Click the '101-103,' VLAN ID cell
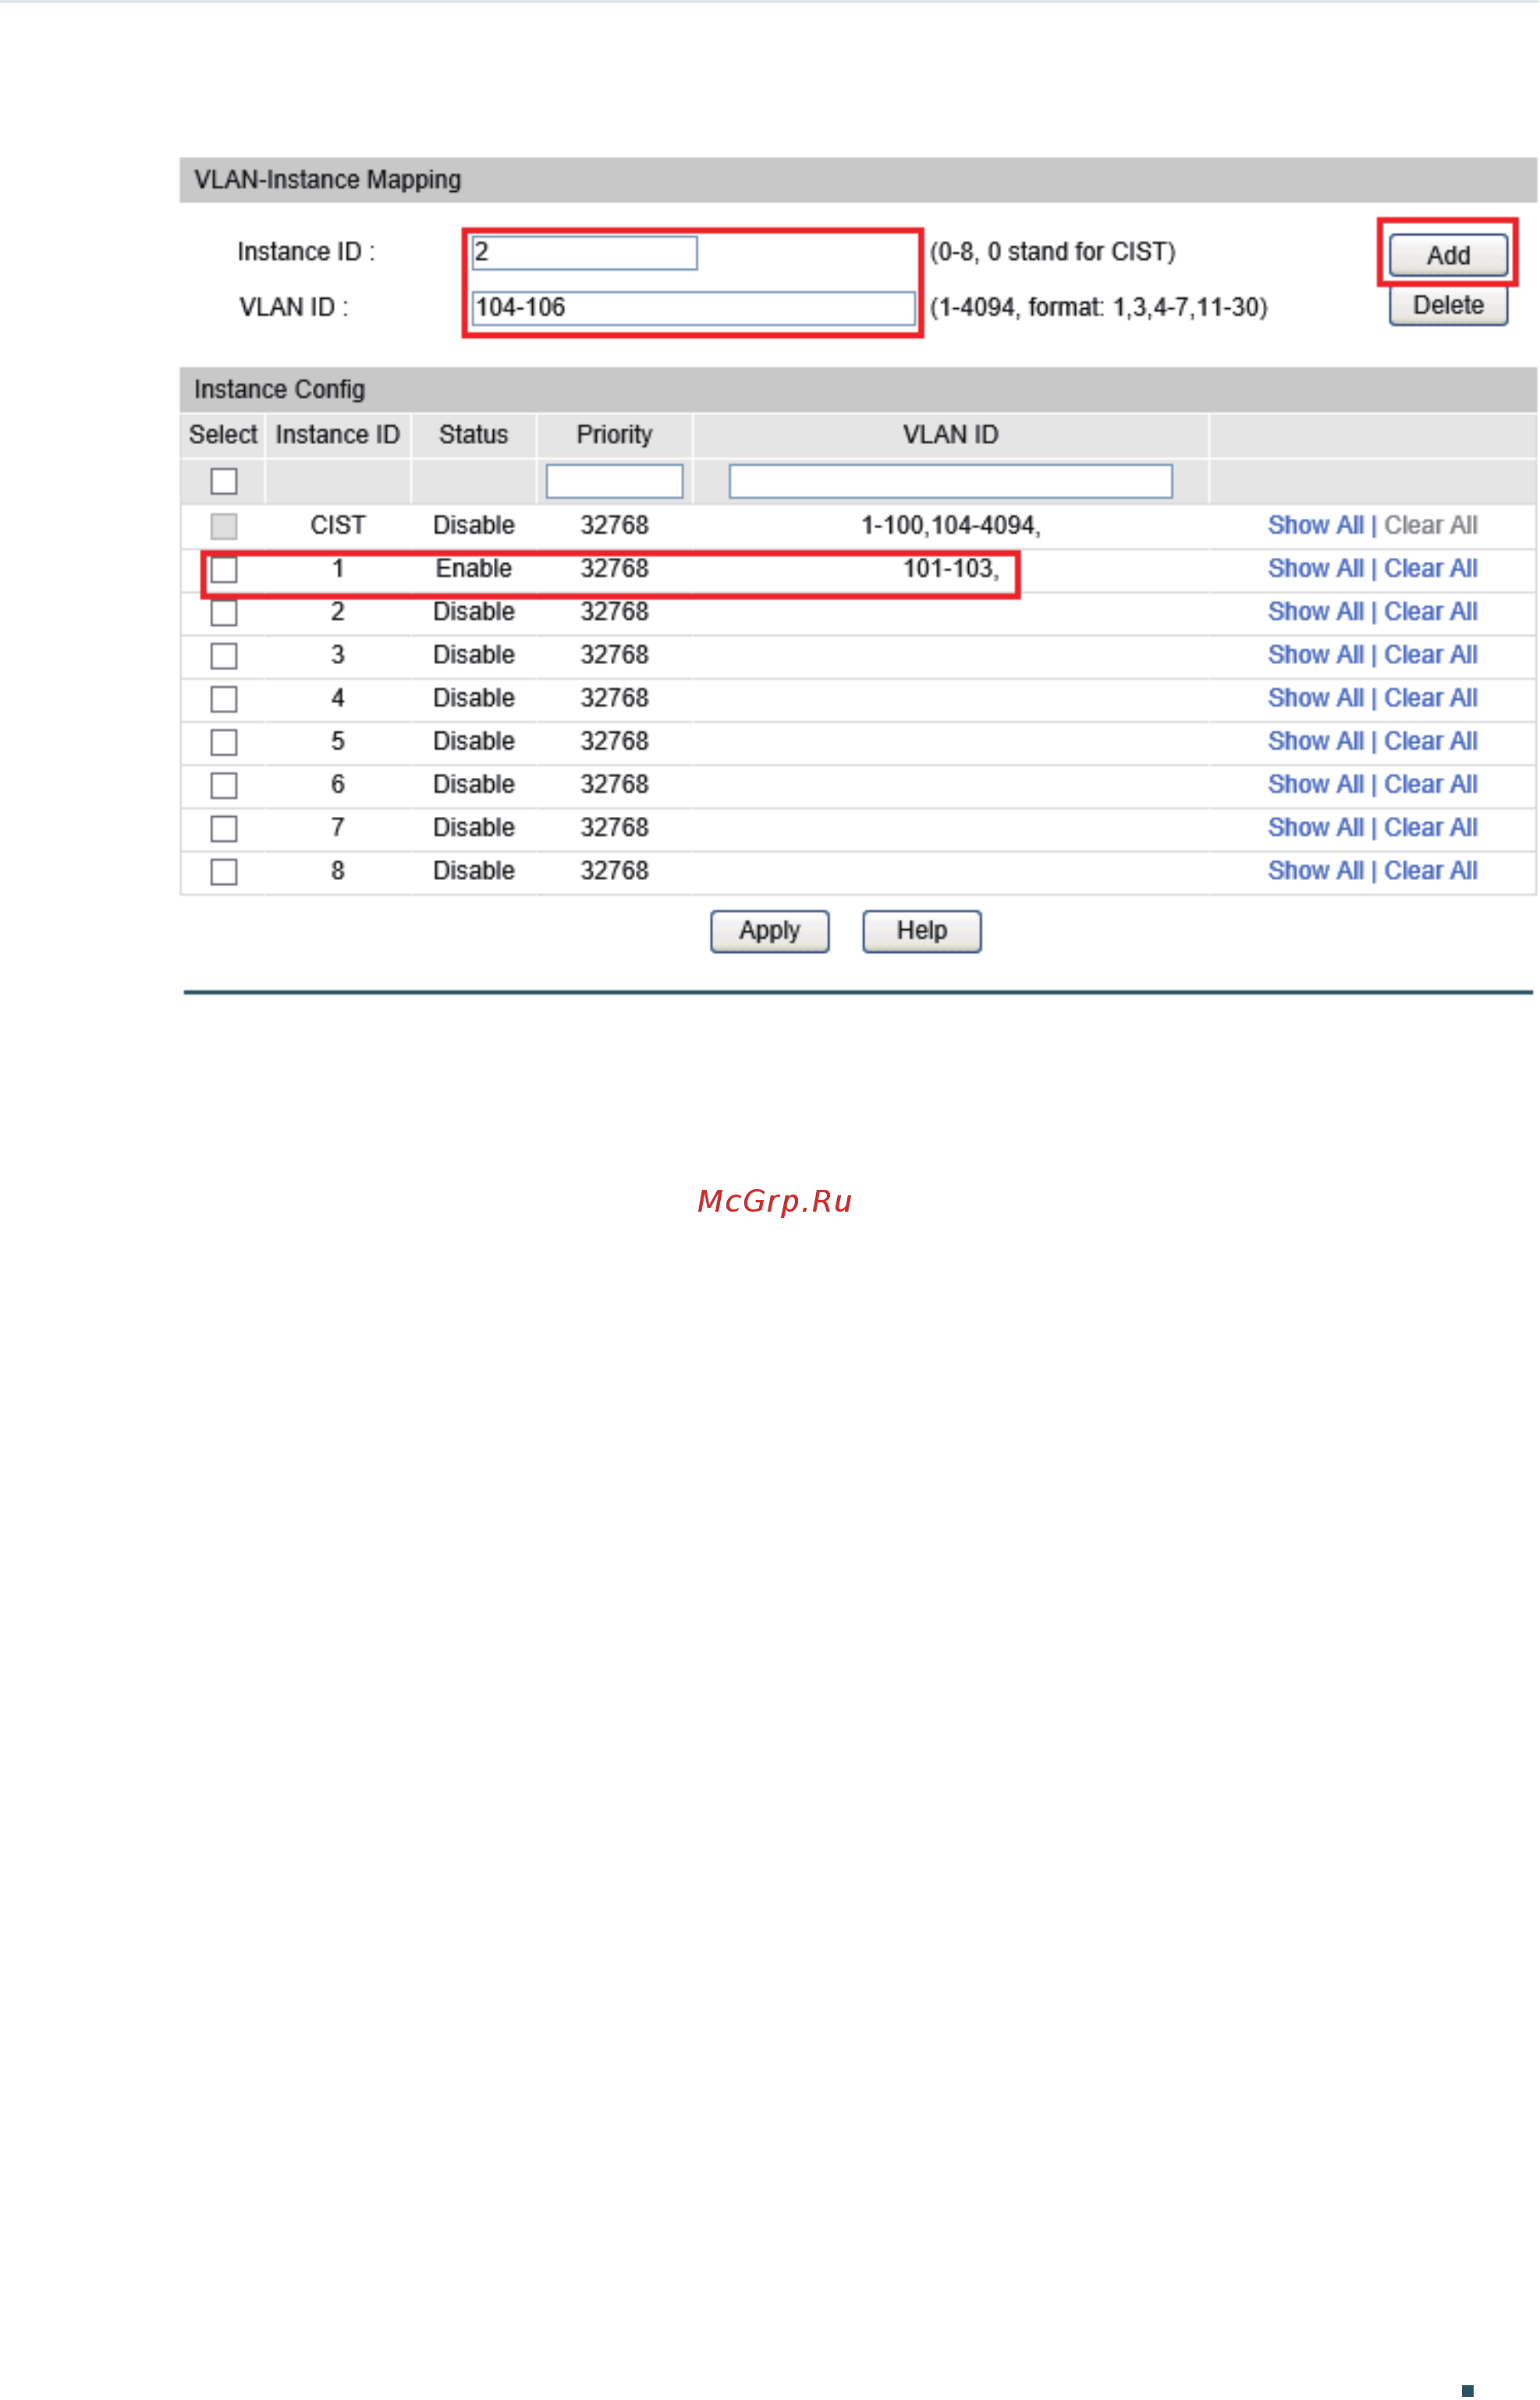 tap(950, 568)
